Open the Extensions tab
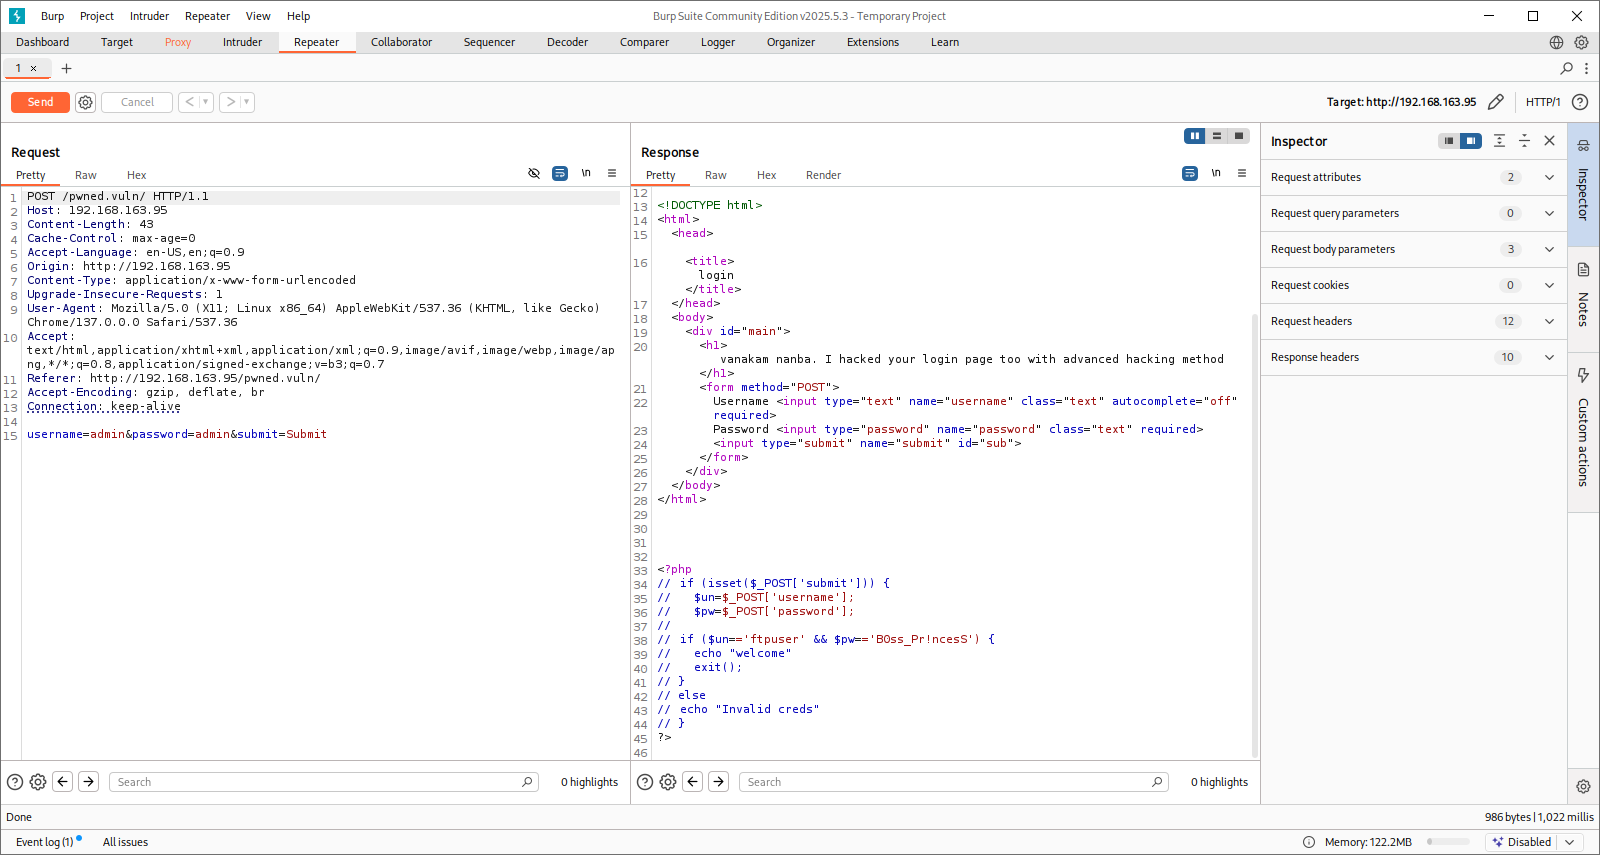This screenshot has width=1600, height=855. [873, 42]
